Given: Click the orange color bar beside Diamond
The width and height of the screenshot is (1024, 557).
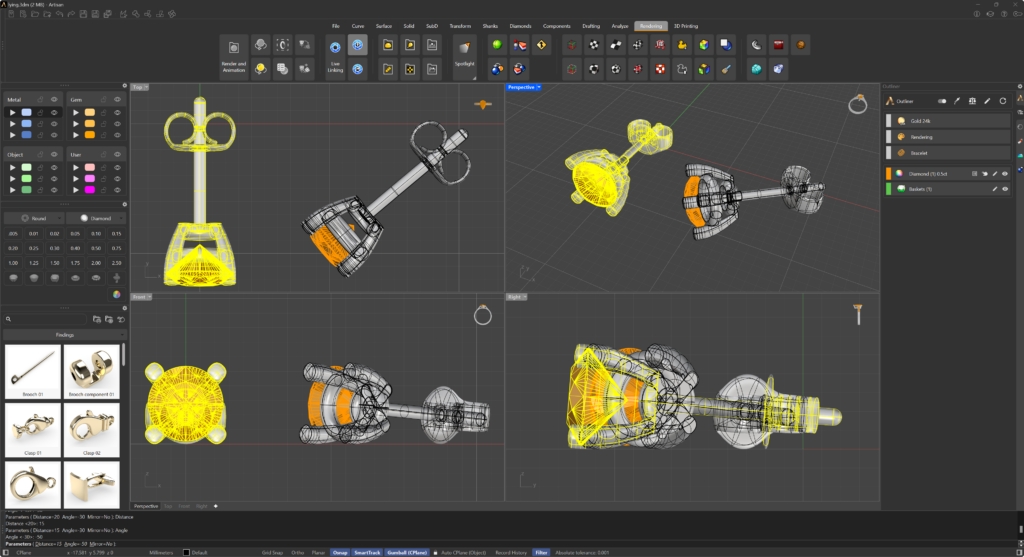Looking at the screenshot, I should (889, 173).
